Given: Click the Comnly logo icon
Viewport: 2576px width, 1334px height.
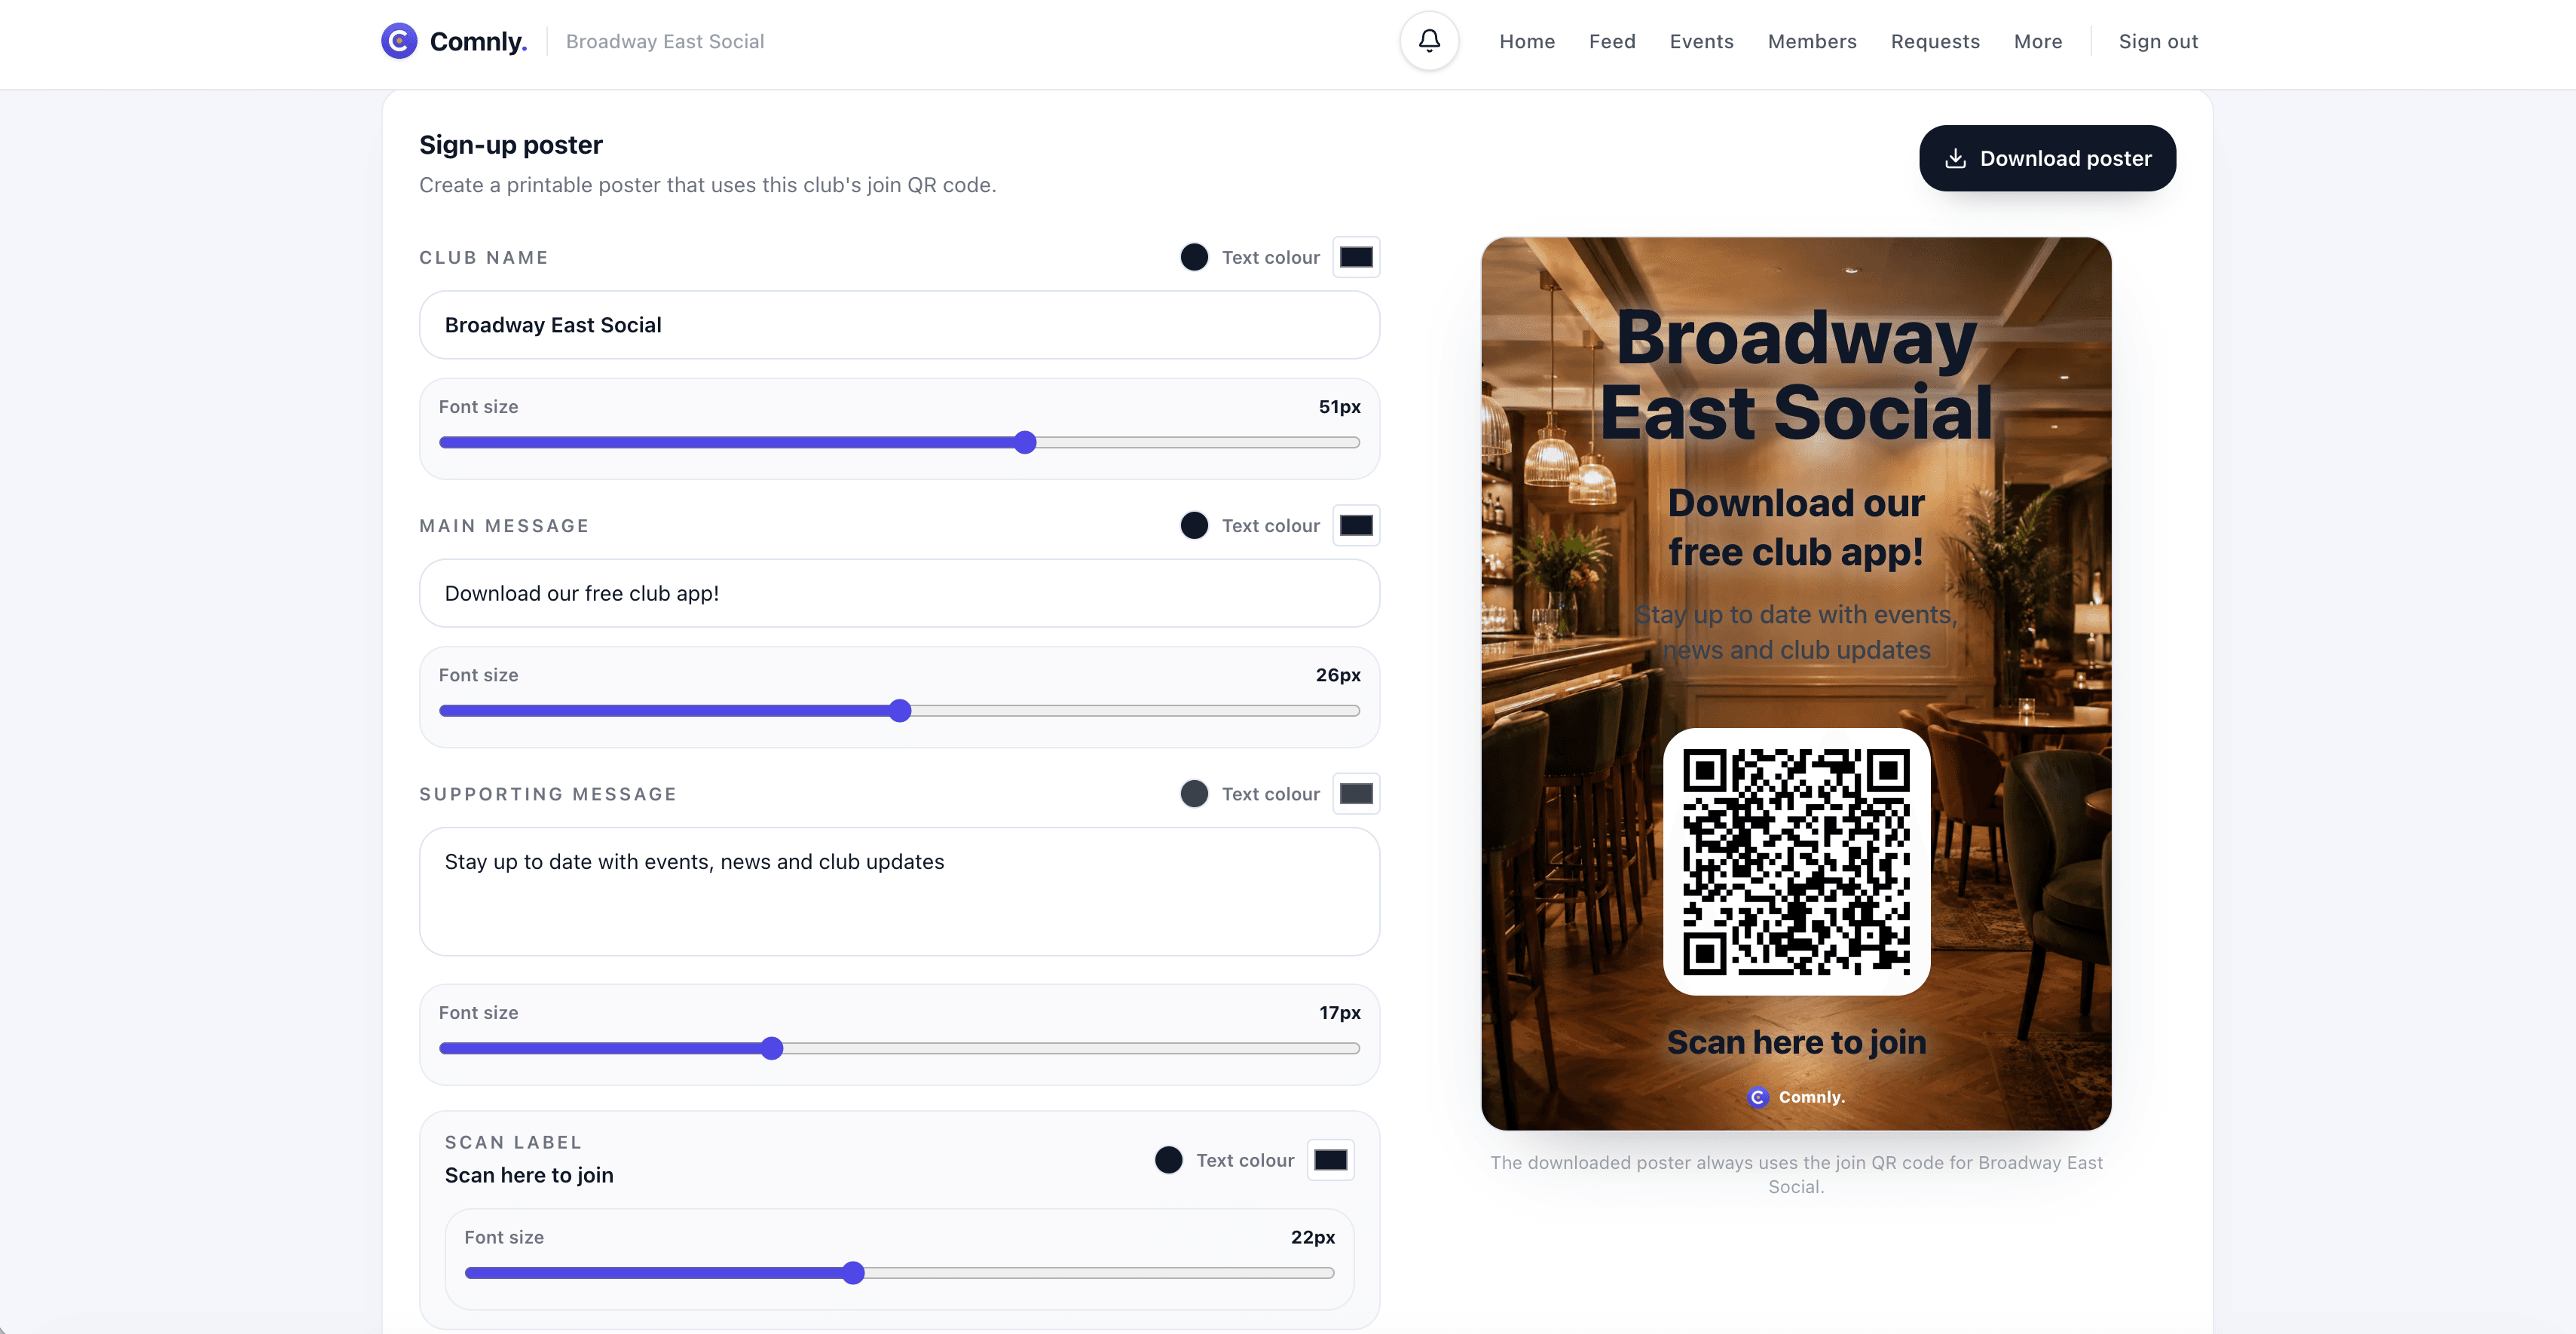Looking at the screenshot, I should 399,41.
